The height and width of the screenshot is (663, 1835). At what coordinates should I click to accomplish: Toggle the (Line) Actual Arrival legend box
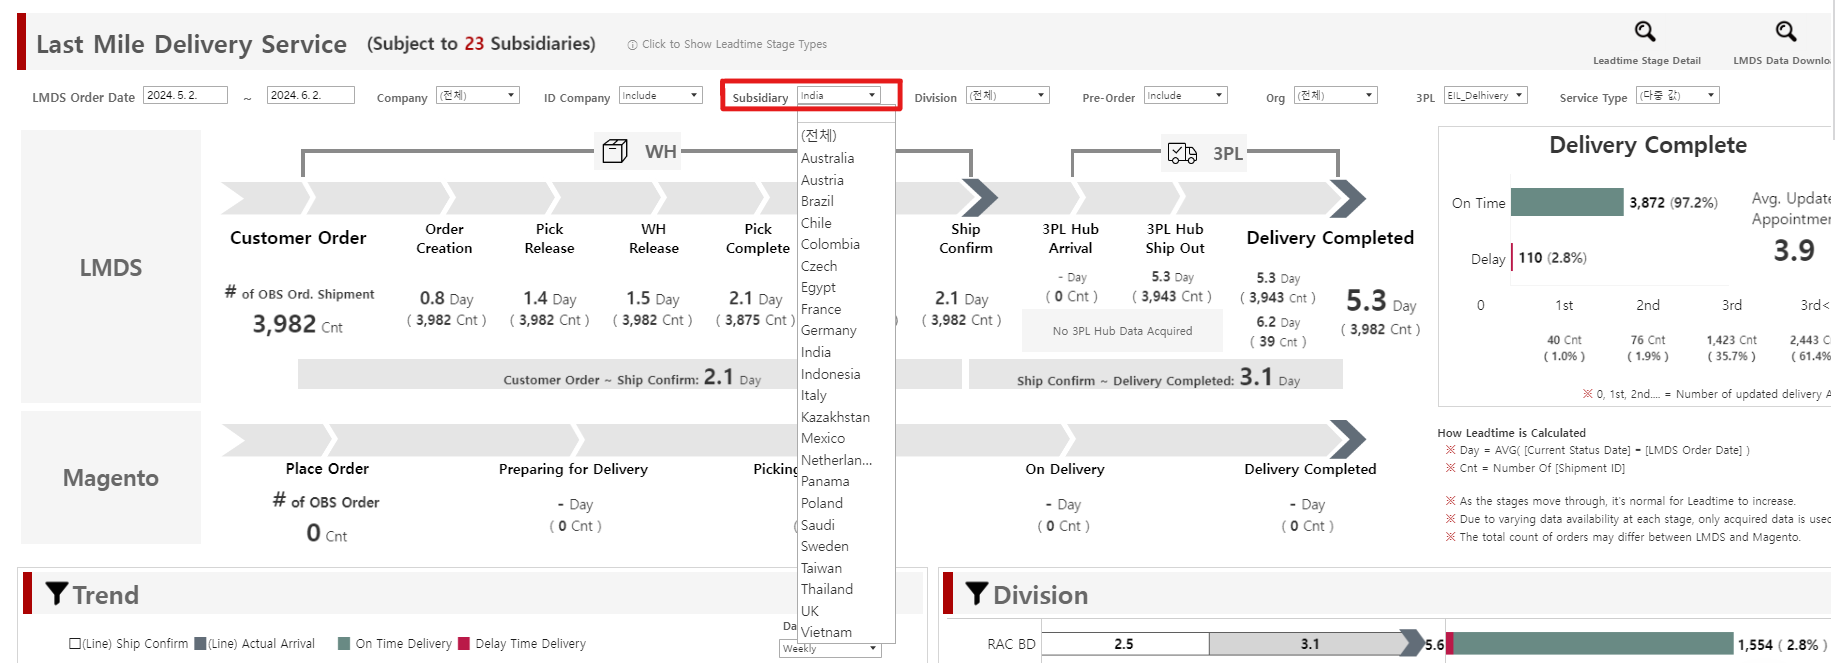[x=200, y=644]
